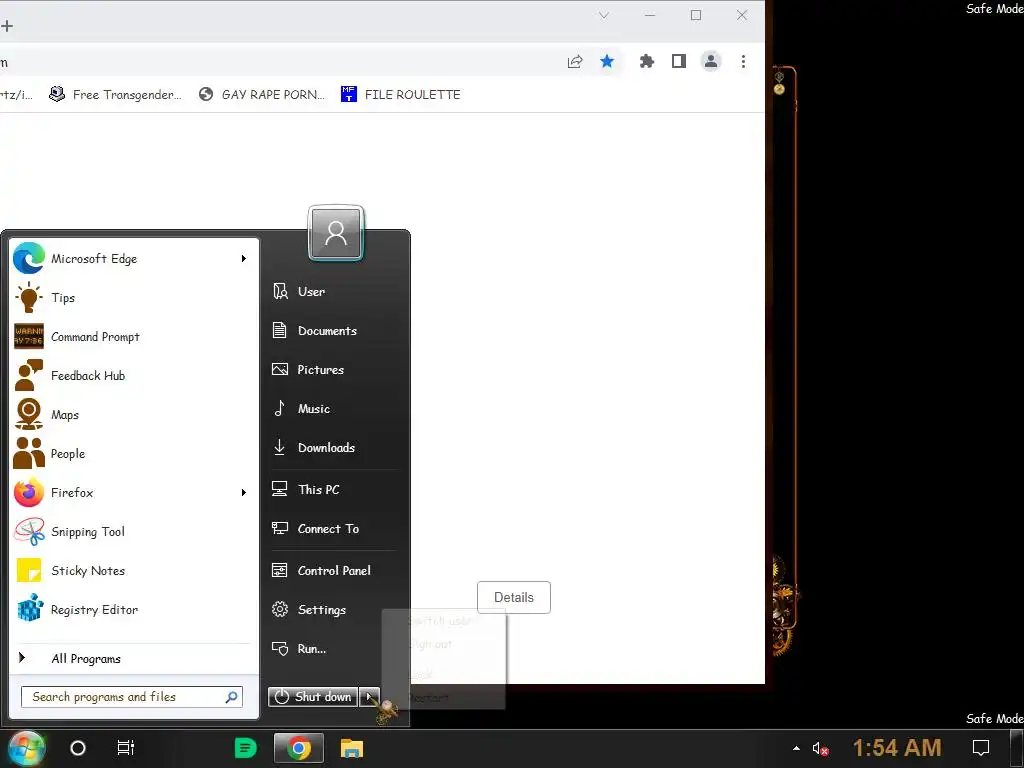
Task: Click the Shut down button
Action: [313, 697]
